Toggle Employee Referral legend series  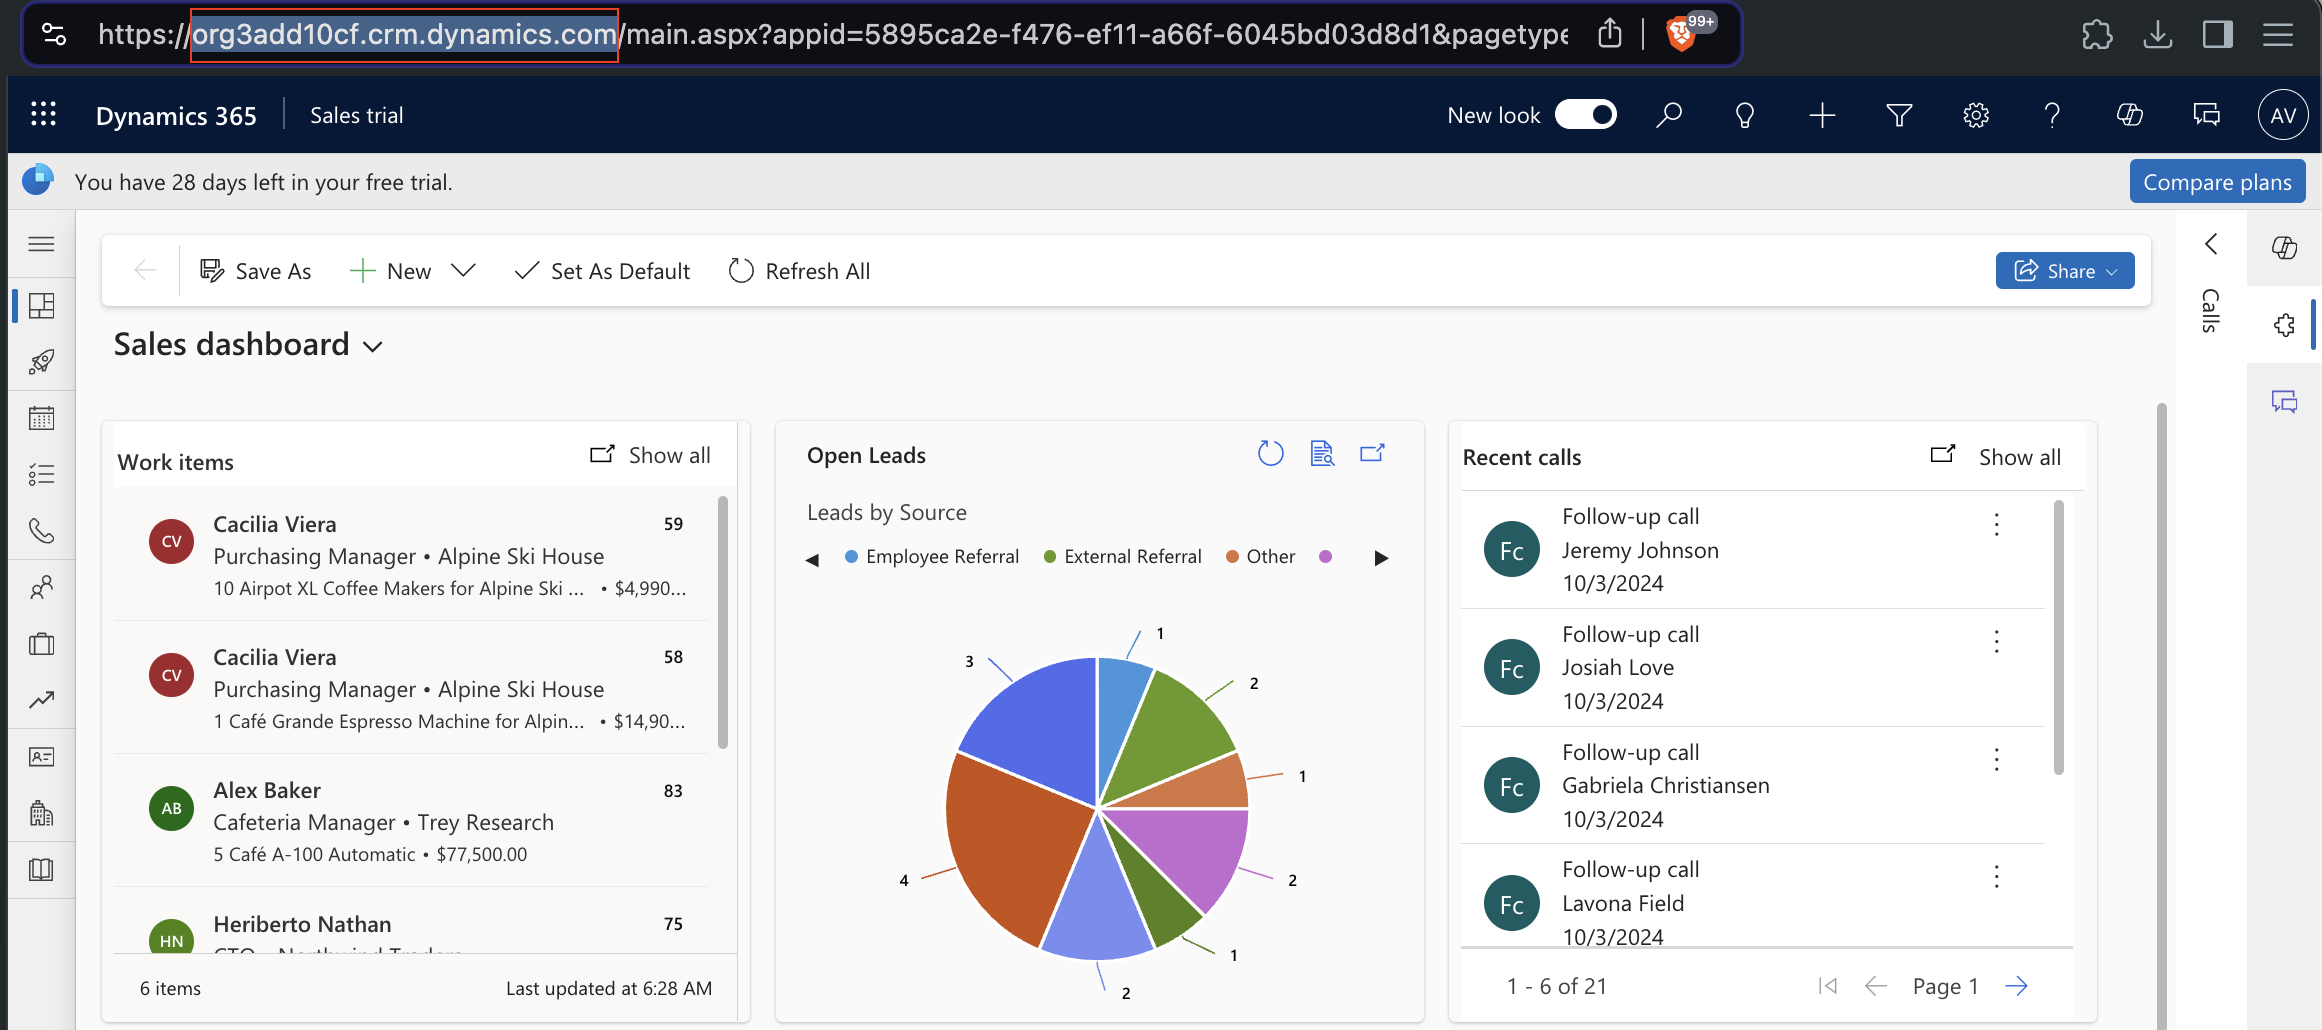pyautogui.click(x=931, y=557)
